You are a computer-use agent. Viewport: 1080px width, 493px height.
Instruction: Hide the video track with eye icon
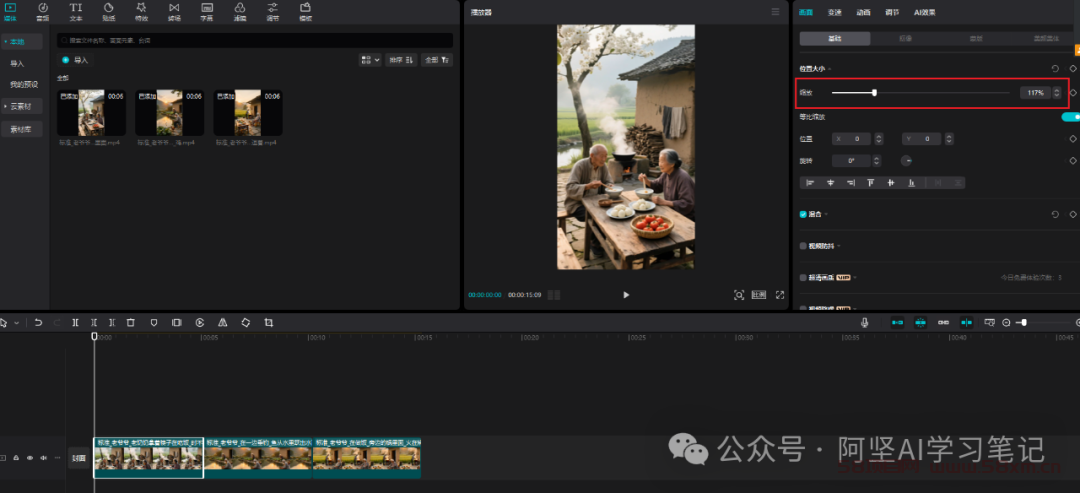(30, 458)
